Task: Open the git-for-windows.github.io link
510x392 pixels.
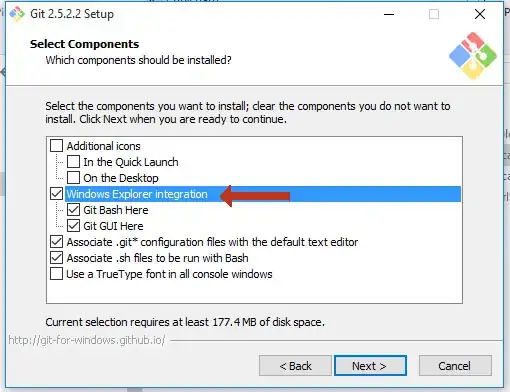Action: (x=87, y=340)
